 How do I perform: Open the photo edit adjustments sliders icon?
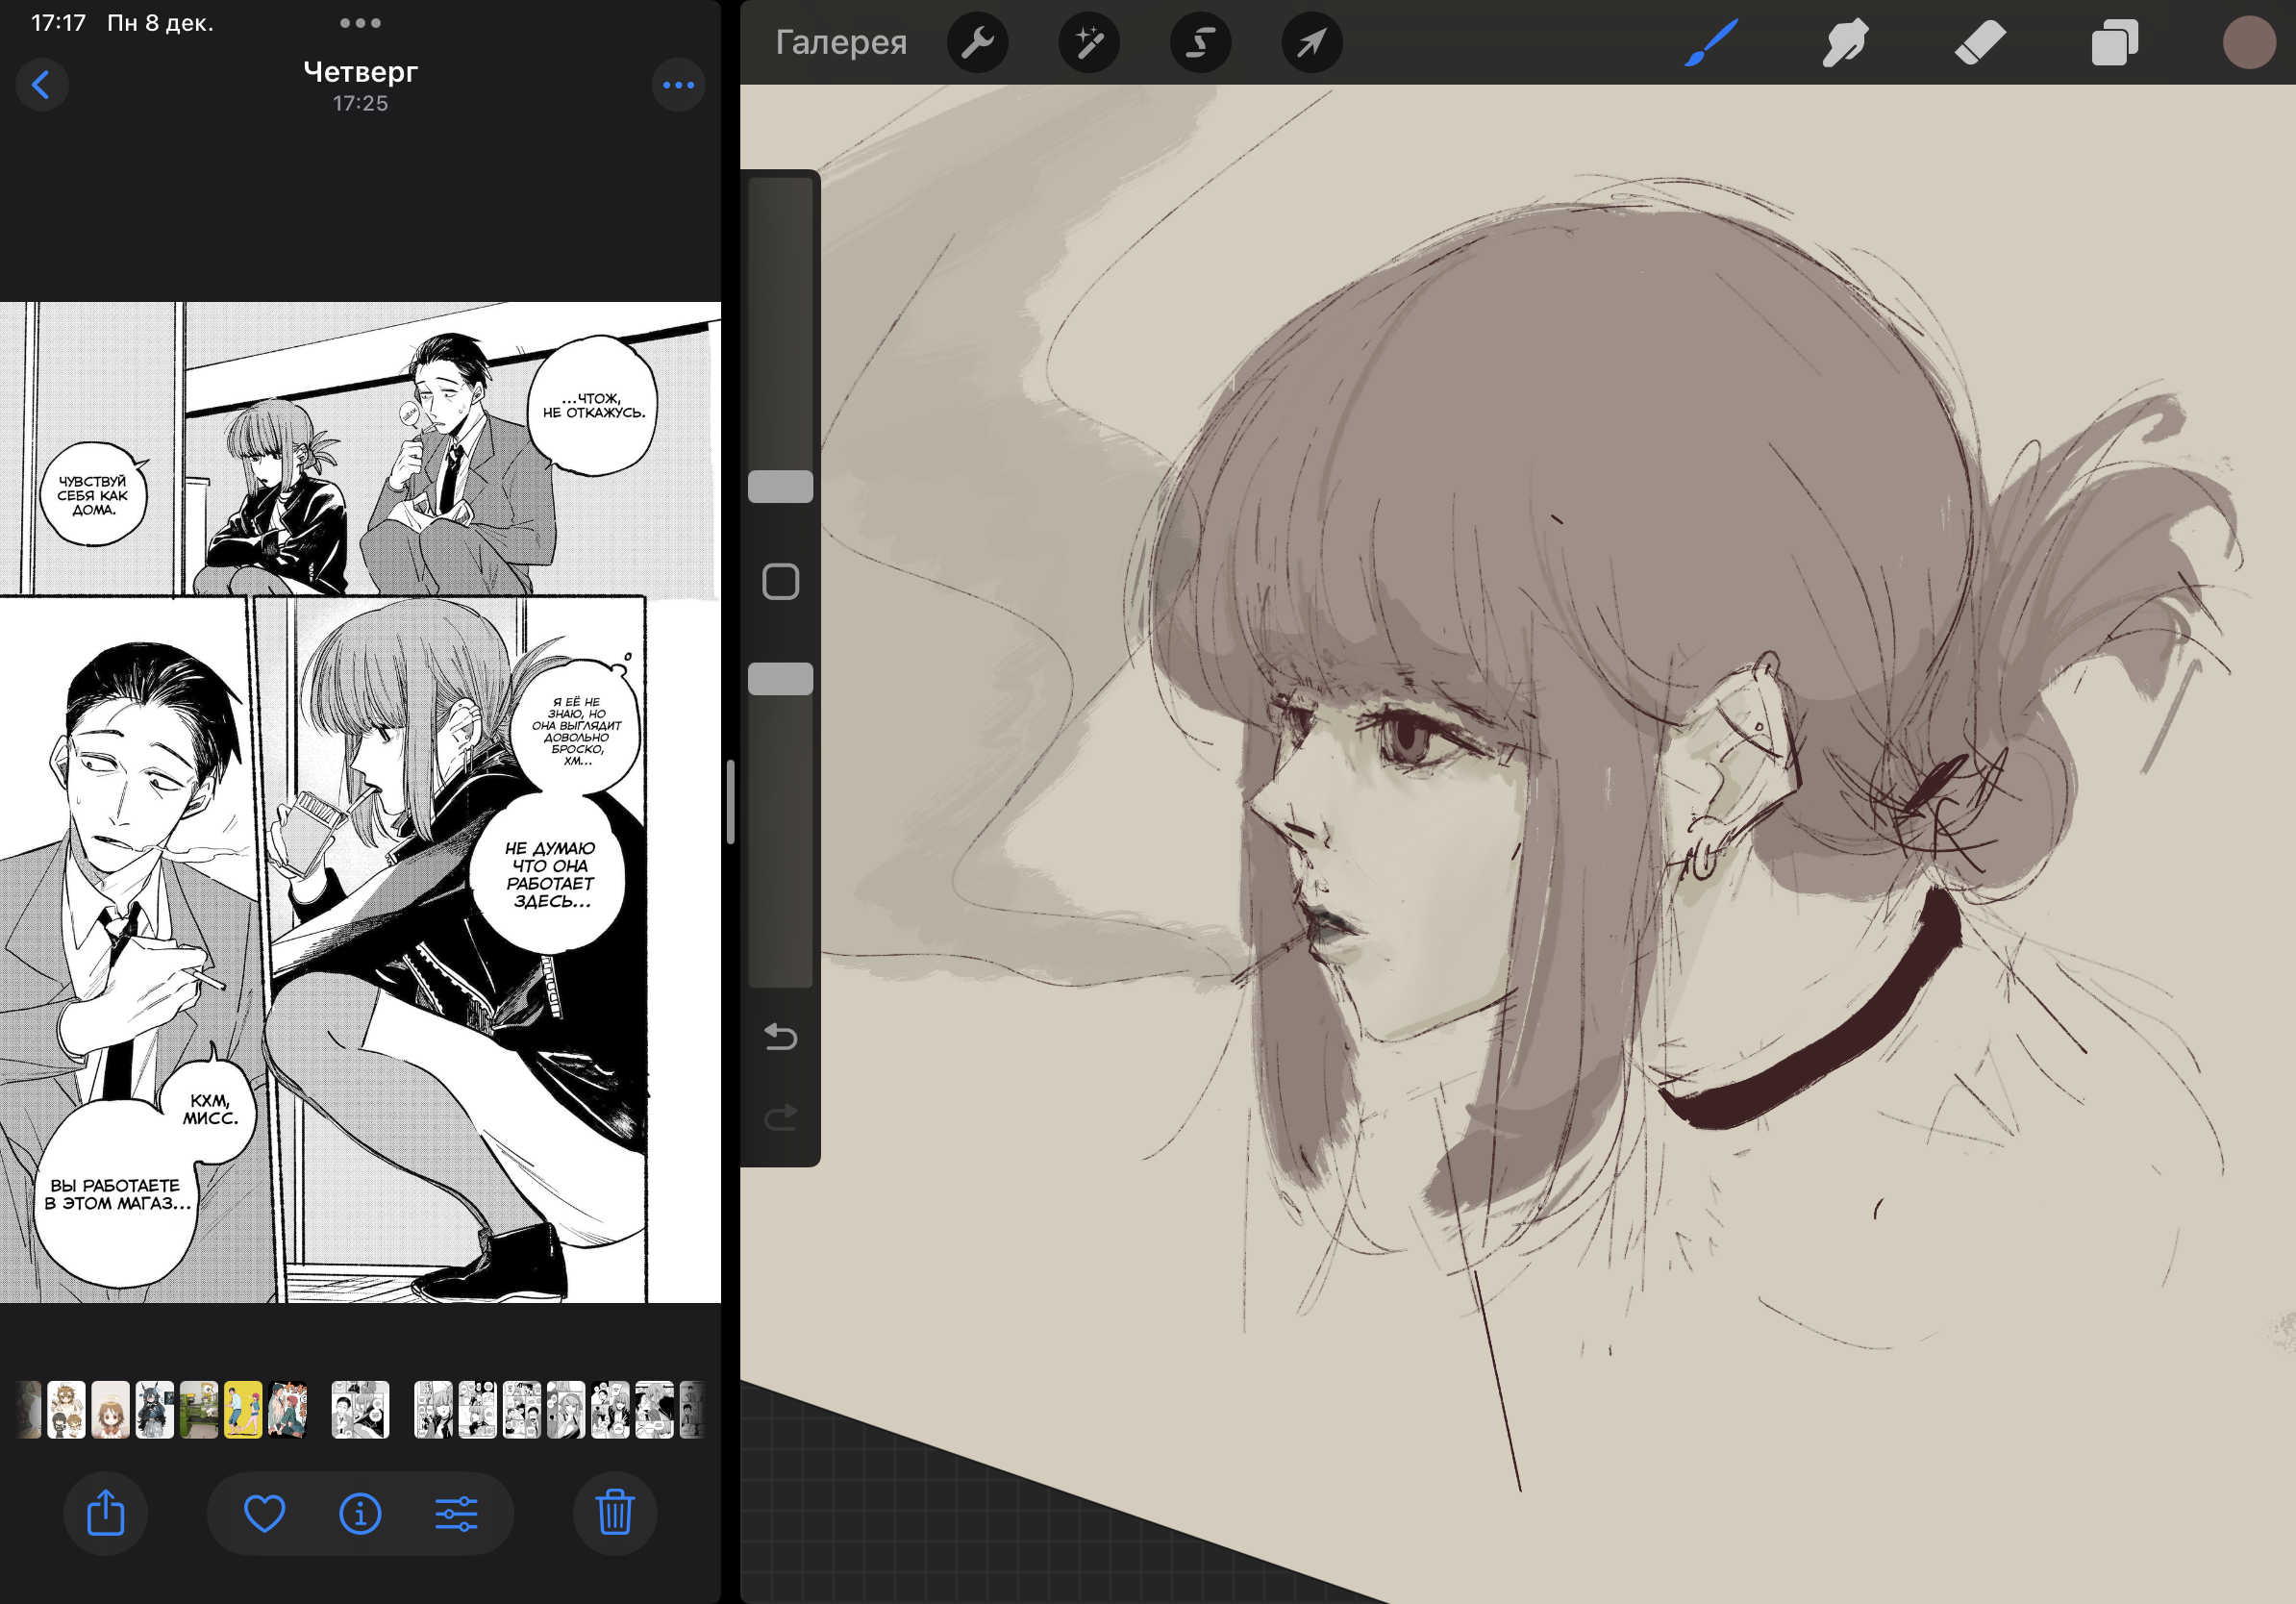(456, 1513)
